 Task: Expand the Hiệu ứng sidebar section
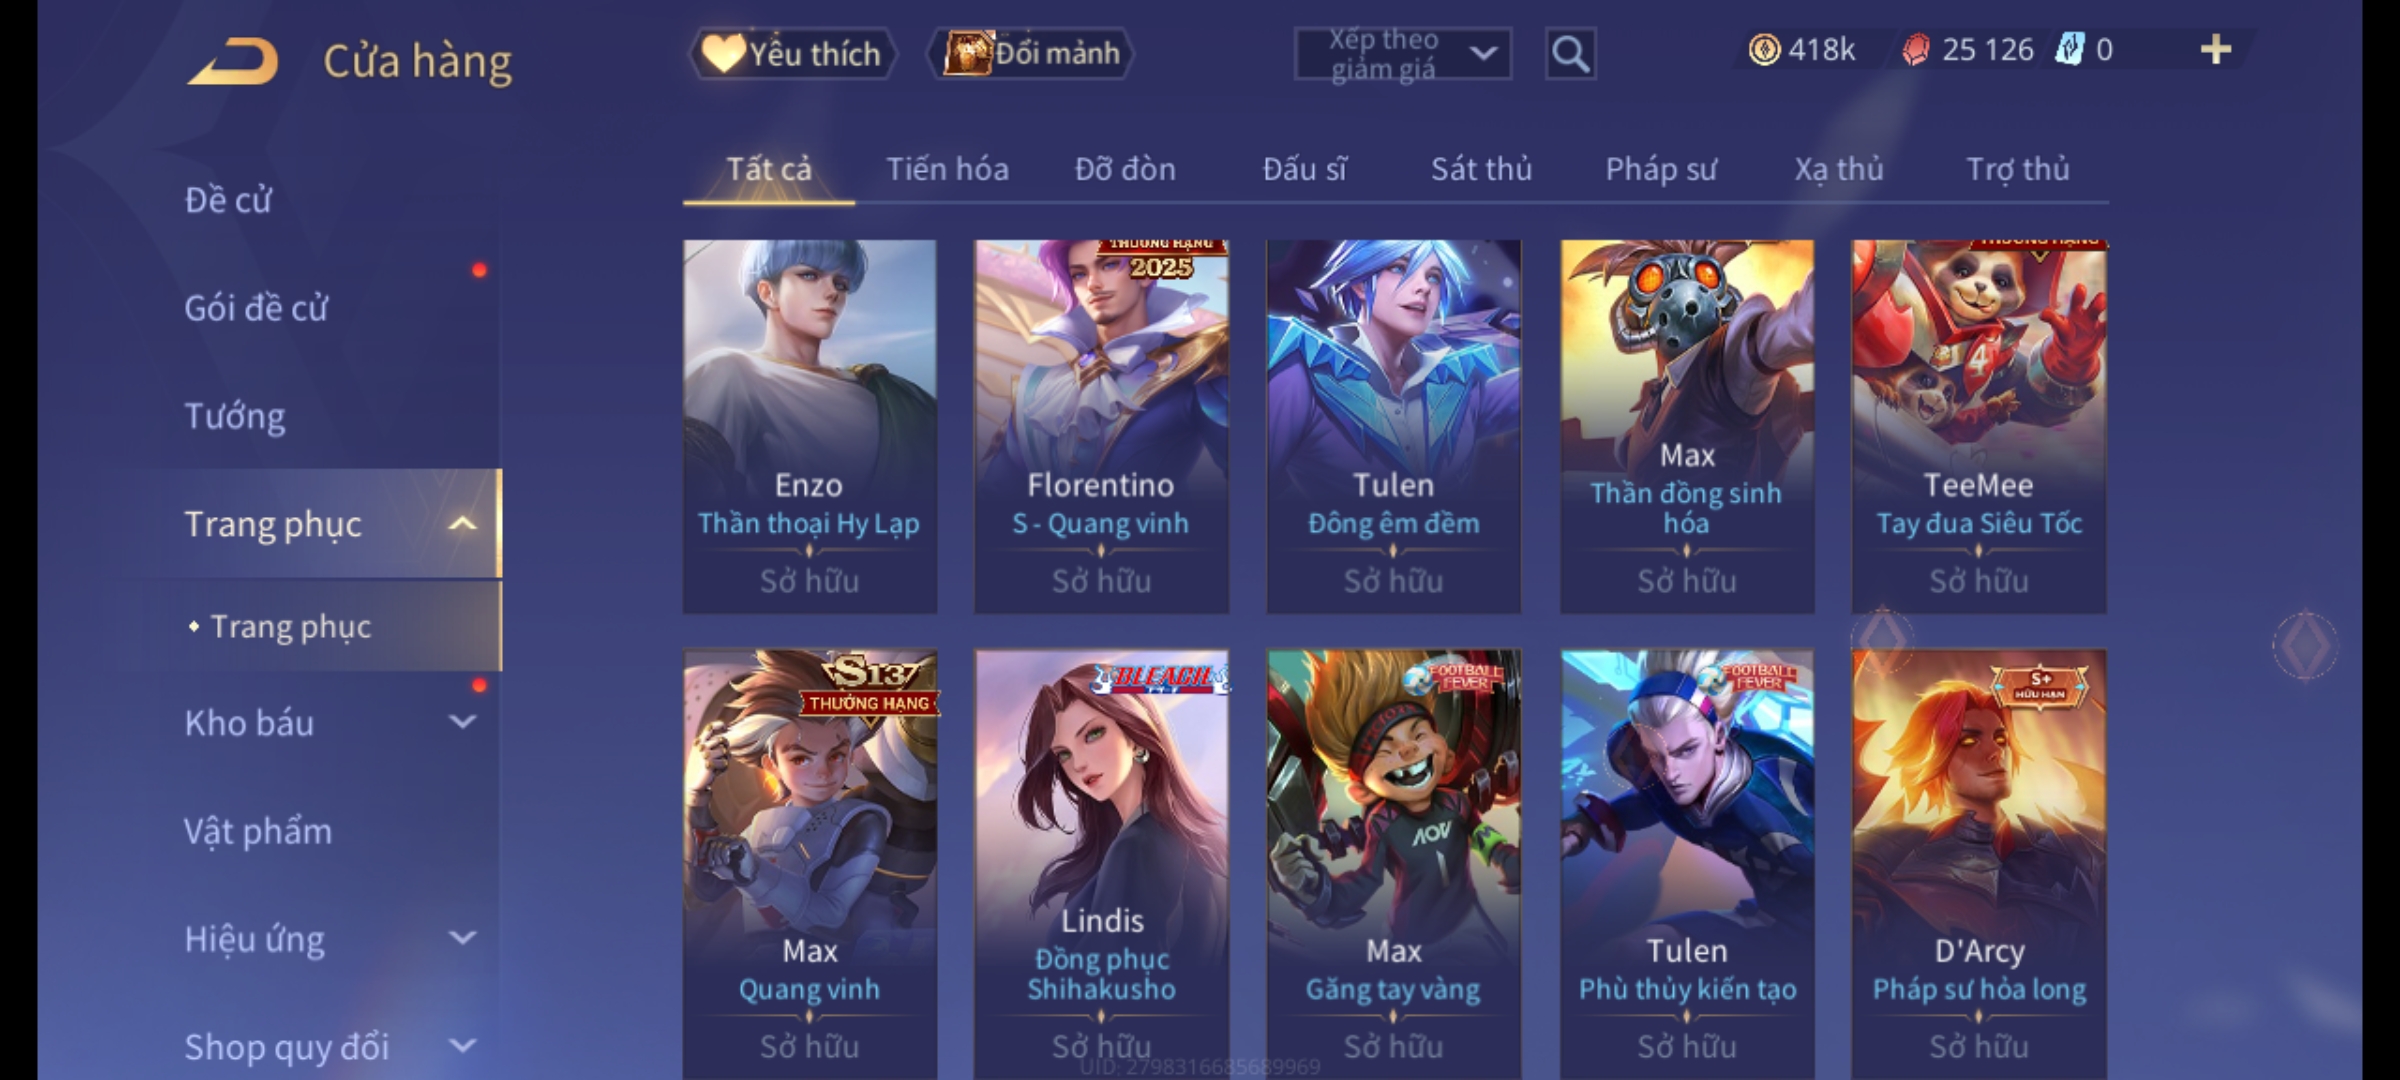[462, 938]
